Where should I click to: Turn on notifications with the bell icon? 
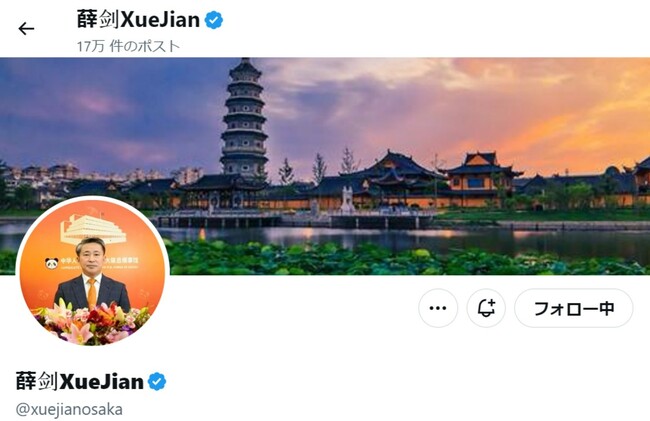click(x=486, y=308)
